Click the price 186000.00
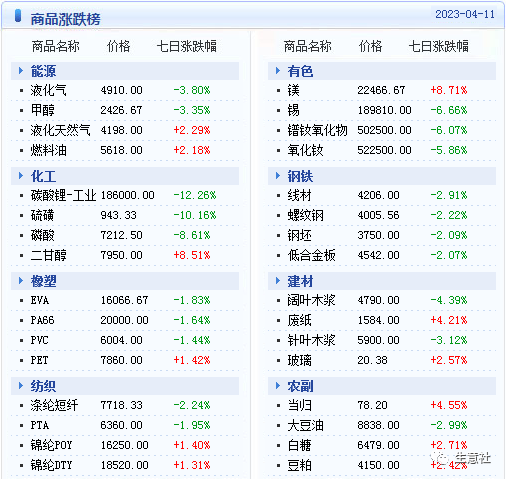The width and height of the screenshot is (506, 479). (x=127, y=195)
